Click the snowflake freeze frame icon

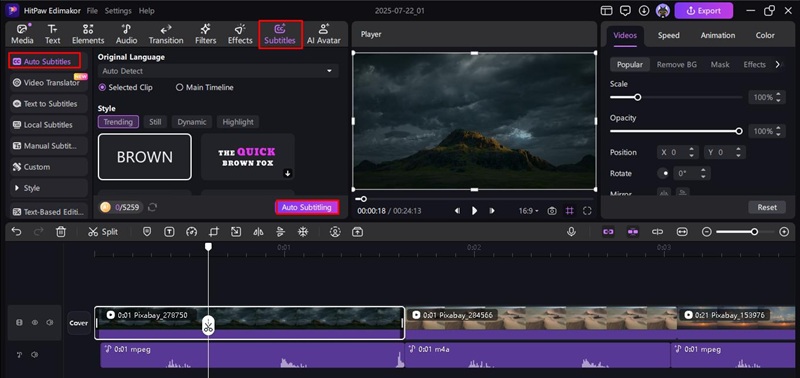303,232
